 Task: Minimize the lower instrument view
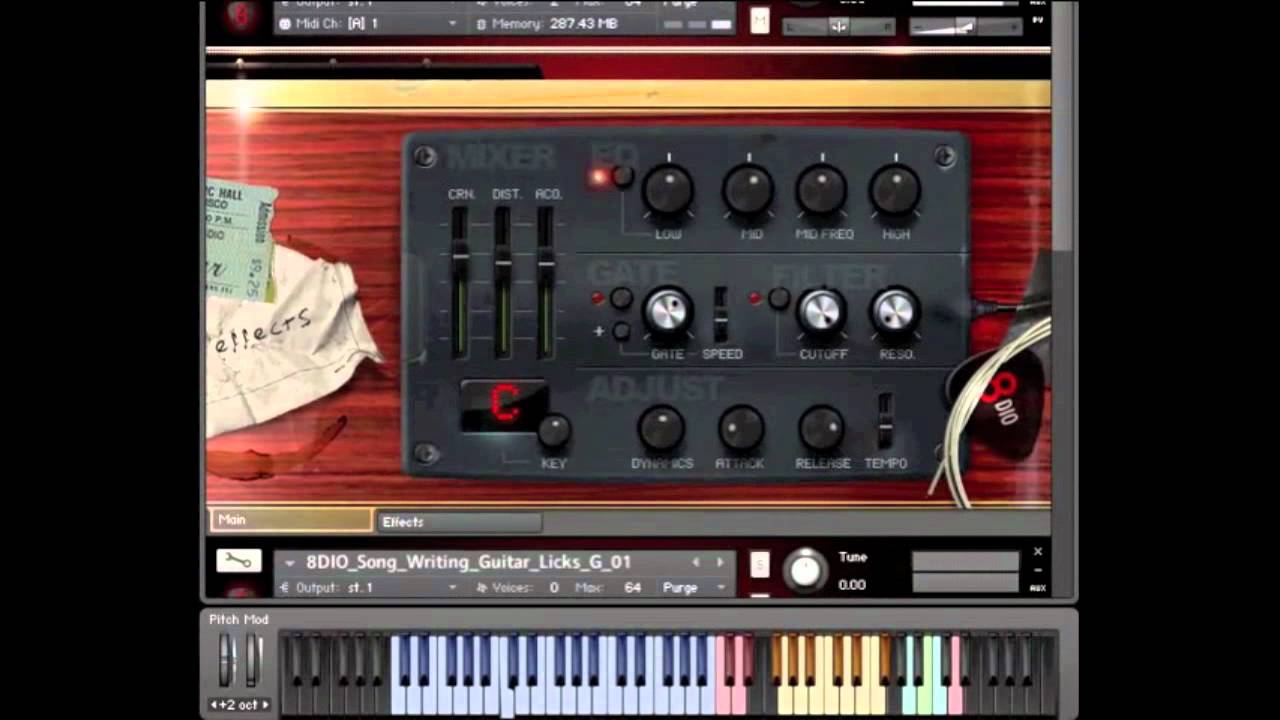[1038, 570]
